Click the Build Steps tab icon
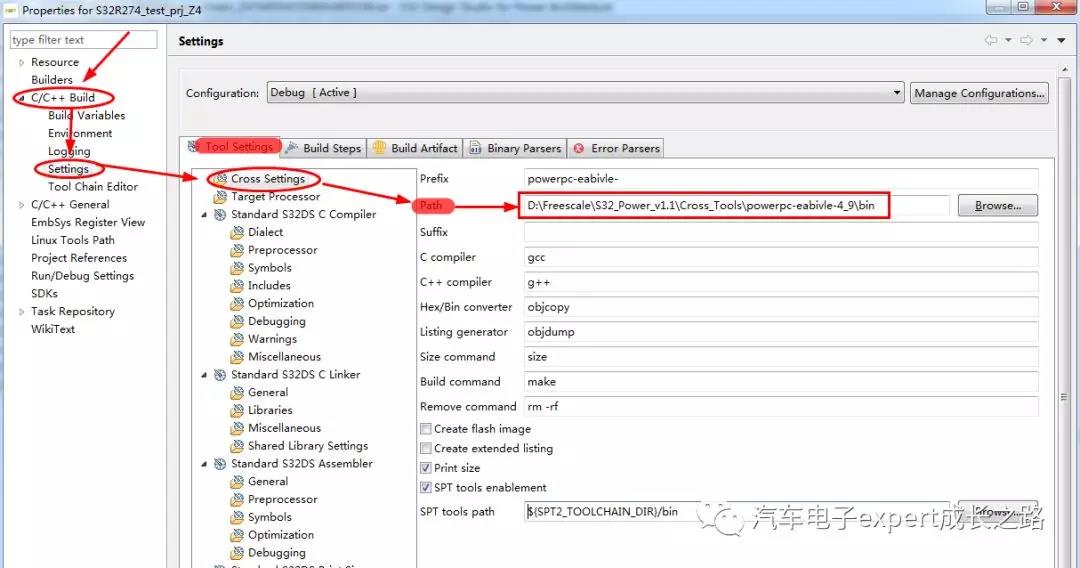 292,148
